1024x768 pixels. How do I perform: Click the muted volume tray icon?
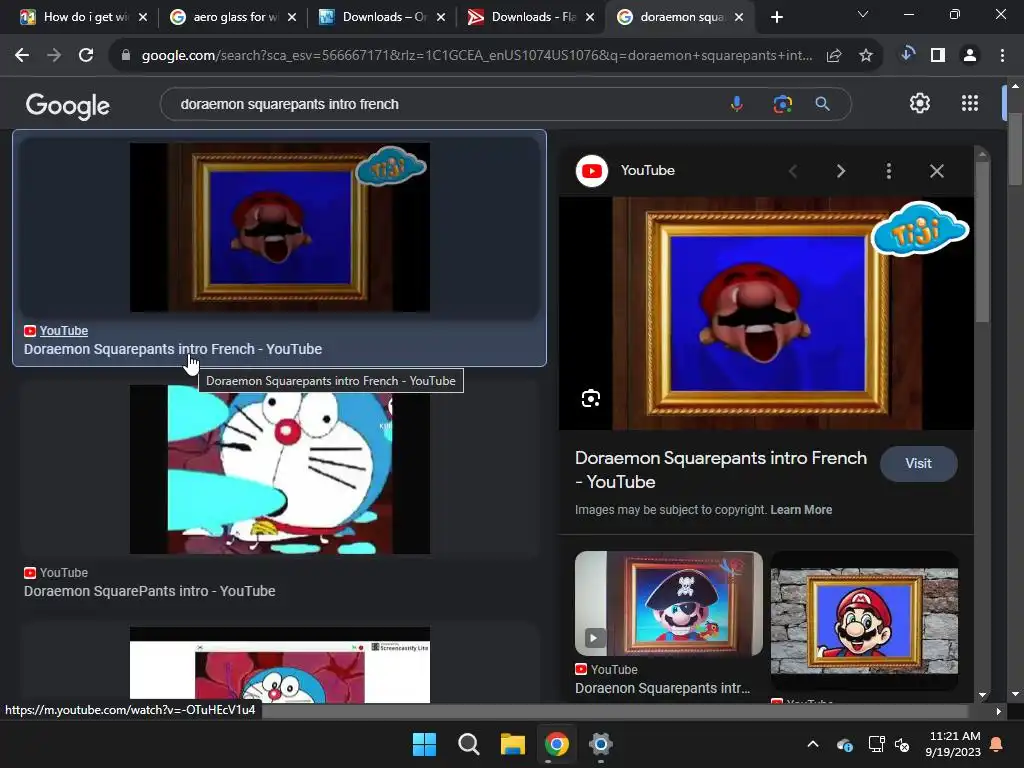pos(903,744)
